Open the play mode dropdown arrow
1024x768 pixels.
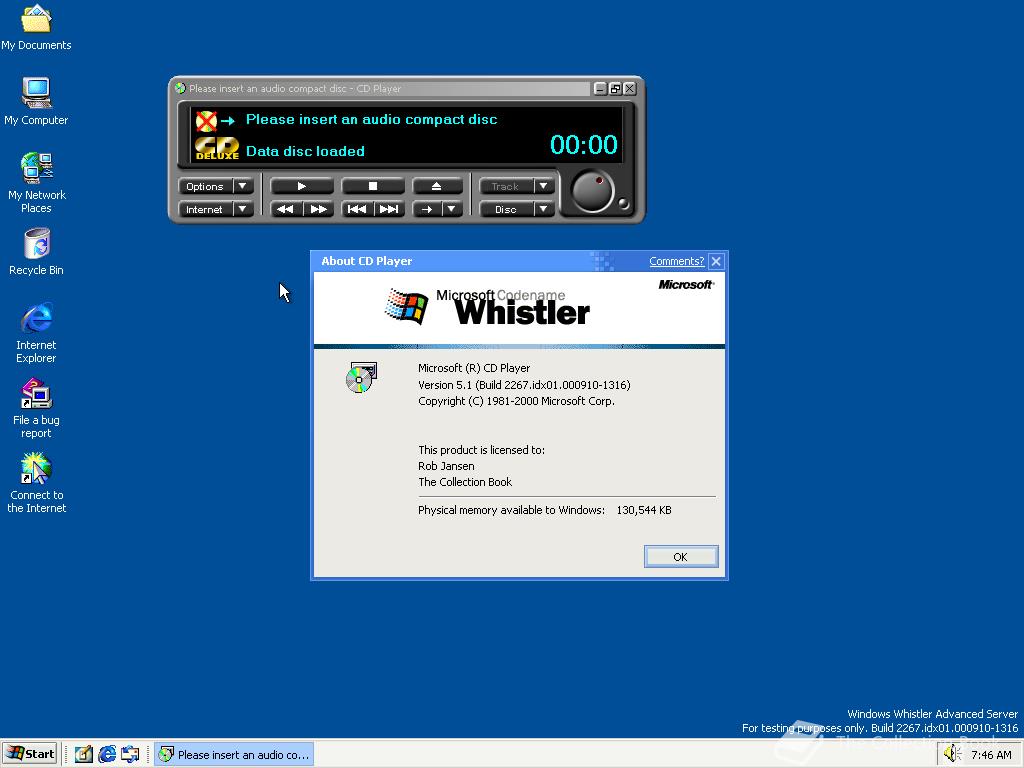452,209
